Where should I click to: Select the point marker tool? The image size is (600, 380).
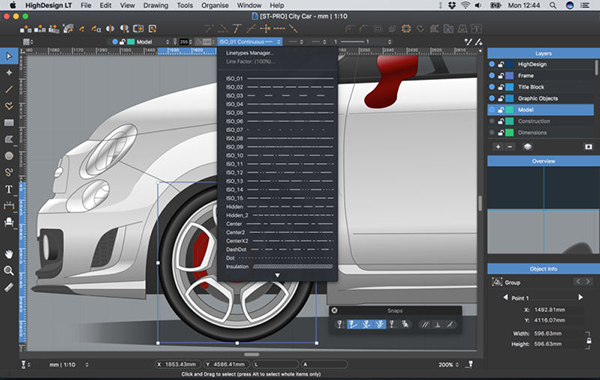pos(9,73)
